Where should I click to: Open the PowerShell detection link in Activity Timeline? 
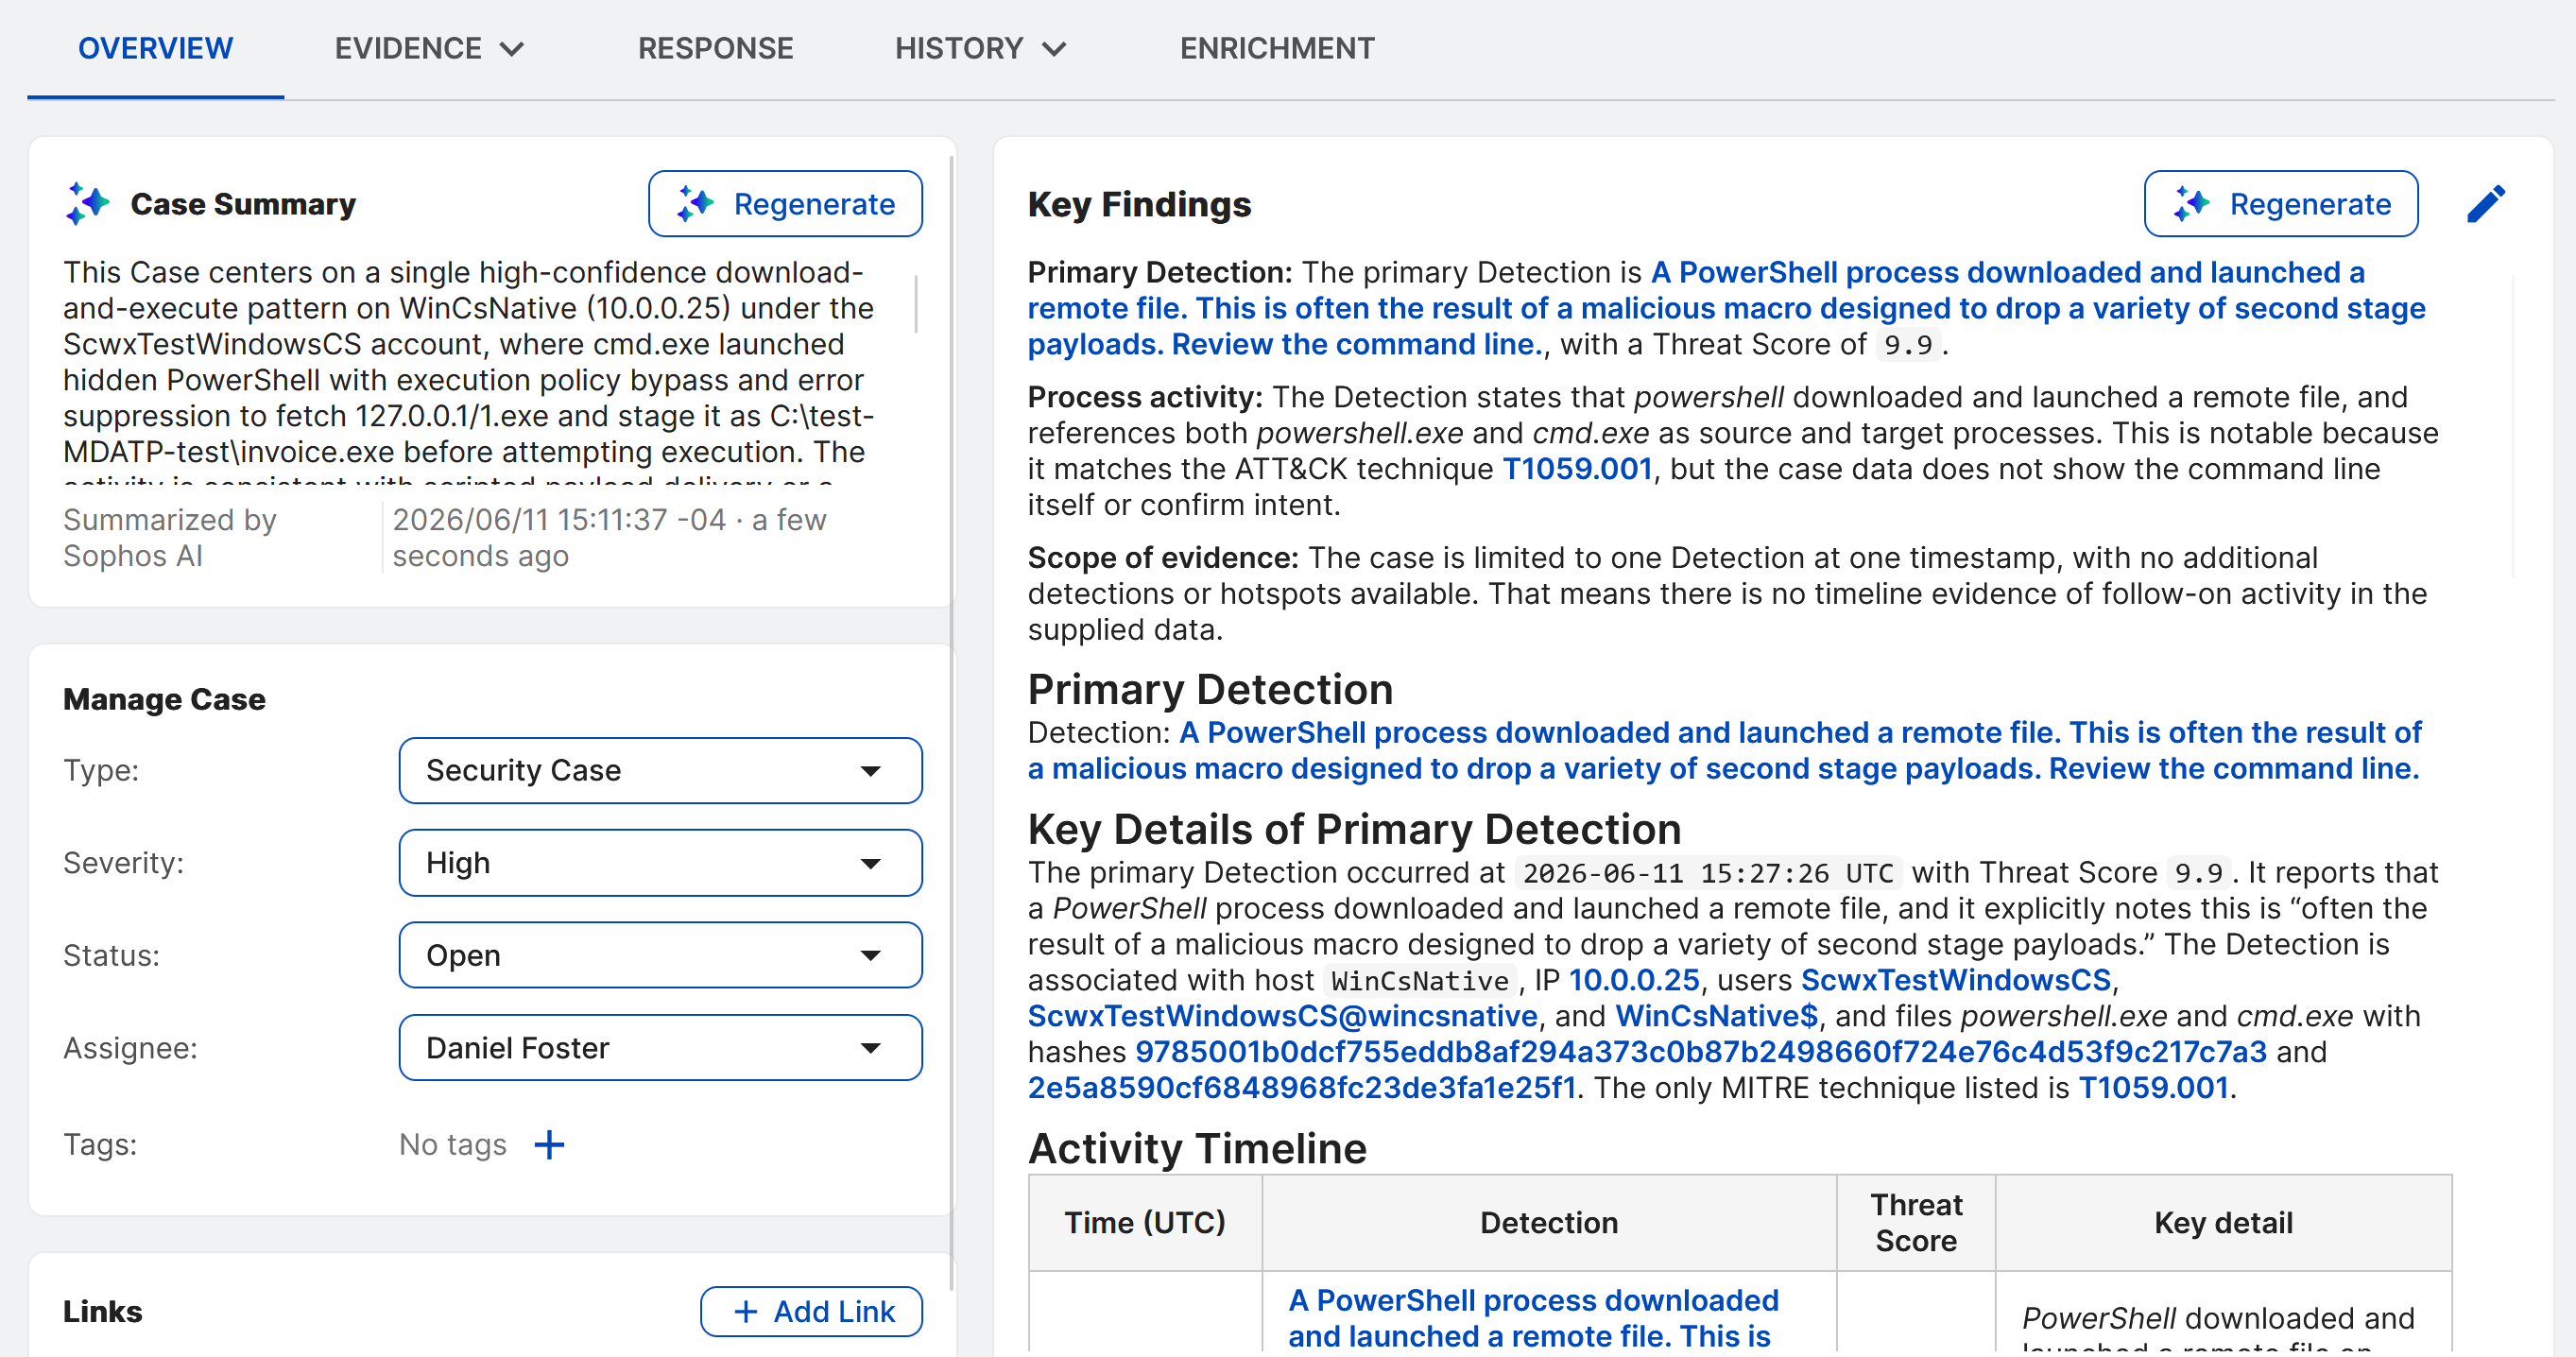pyautogui.click(x=1533, y=1317)
